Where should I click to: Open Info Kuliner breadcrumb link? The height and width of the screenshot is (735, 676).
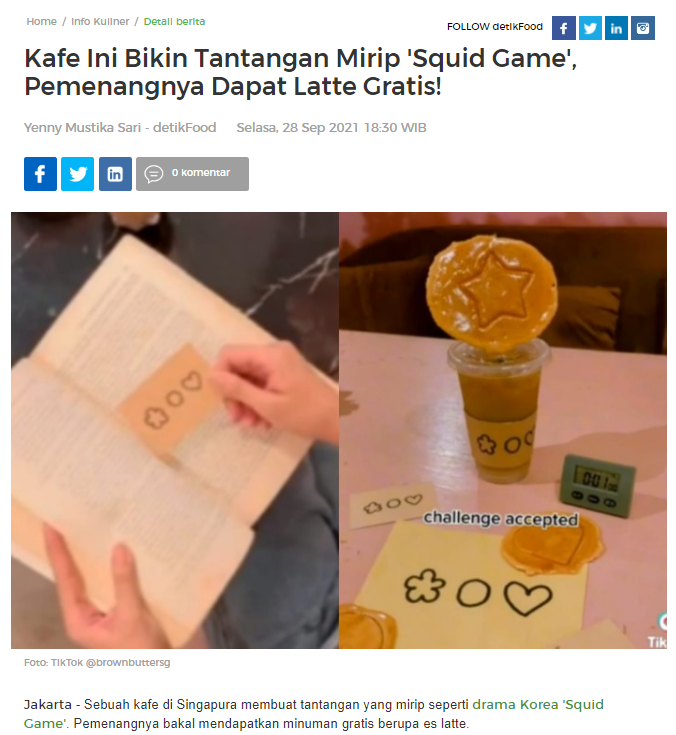coord(100,22)
